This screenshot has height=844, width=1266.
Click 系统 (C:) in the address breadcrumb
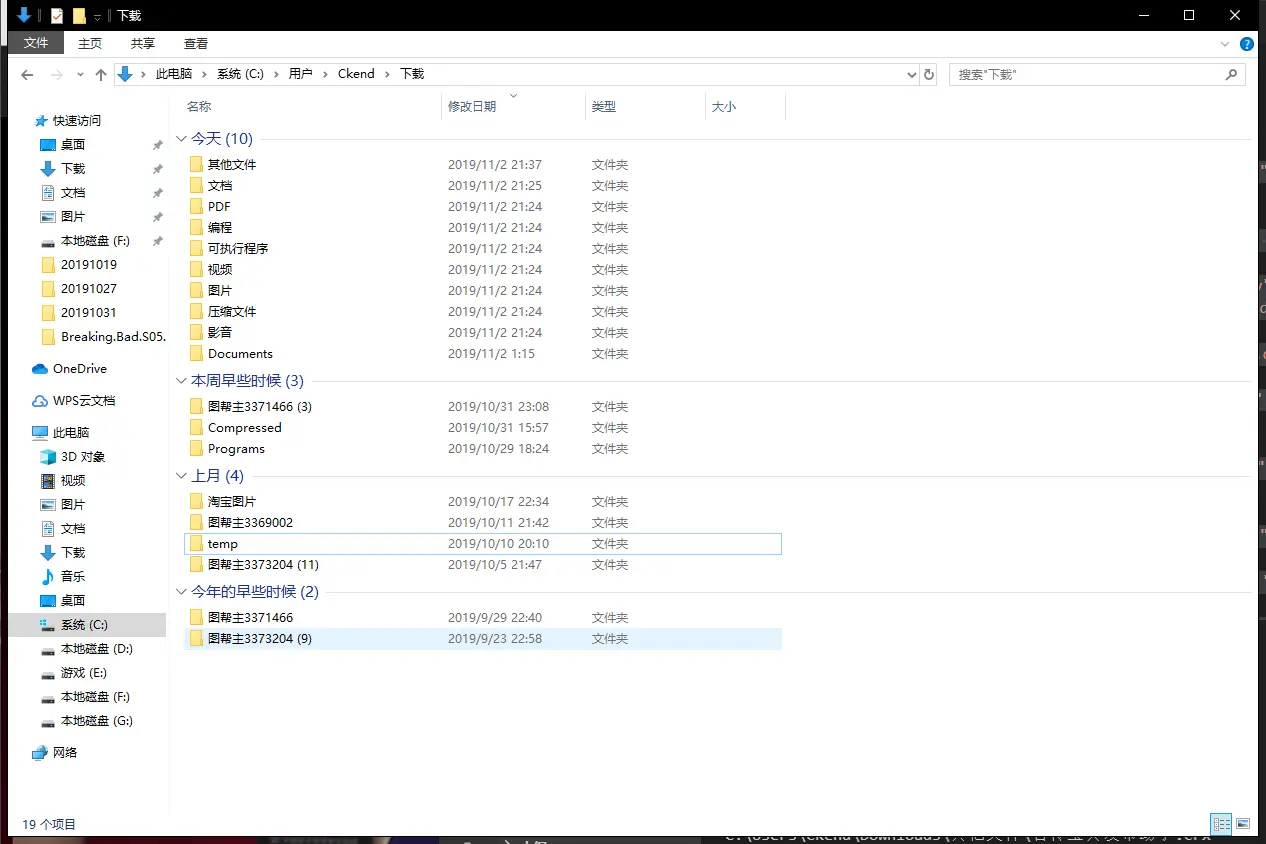(x=240, y=74)
